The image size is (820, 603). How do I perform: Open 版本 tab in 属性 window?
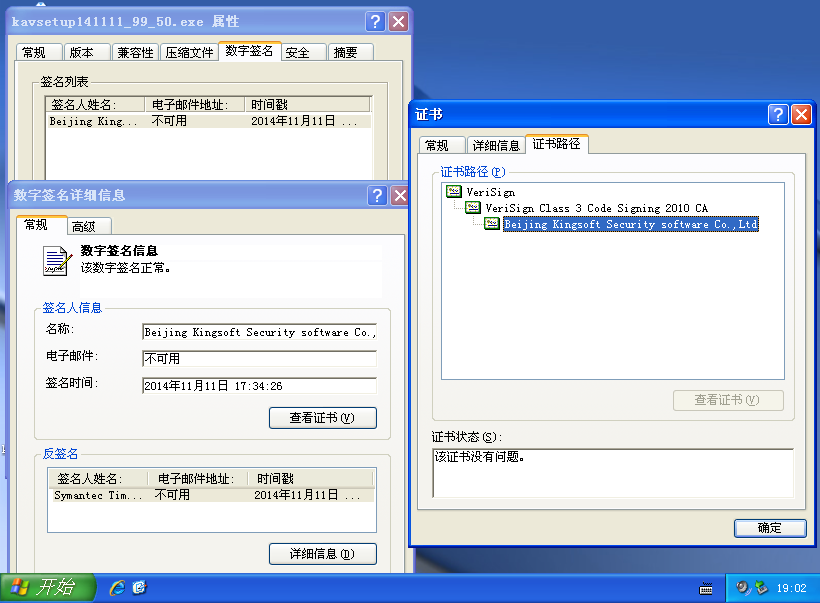tap(87, 52)
